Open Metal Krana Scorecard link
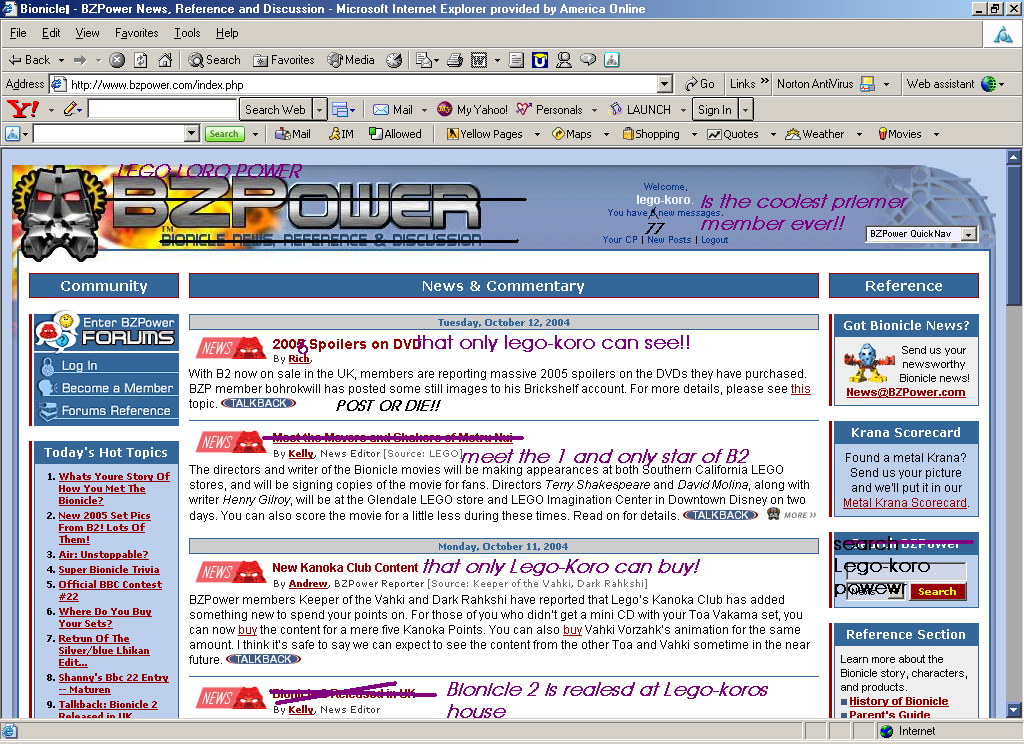The image size is (1024, 744). point(904,503)
